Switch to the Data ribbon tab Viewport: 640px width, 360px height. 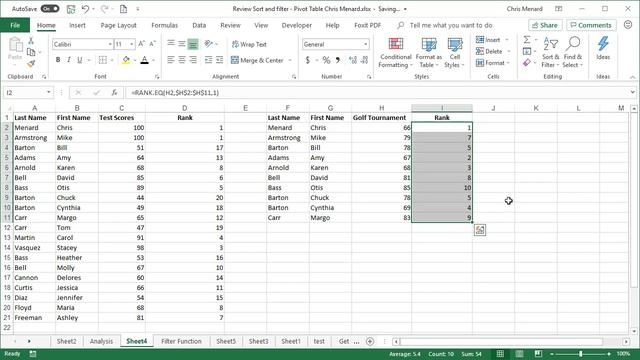(199, 25)
